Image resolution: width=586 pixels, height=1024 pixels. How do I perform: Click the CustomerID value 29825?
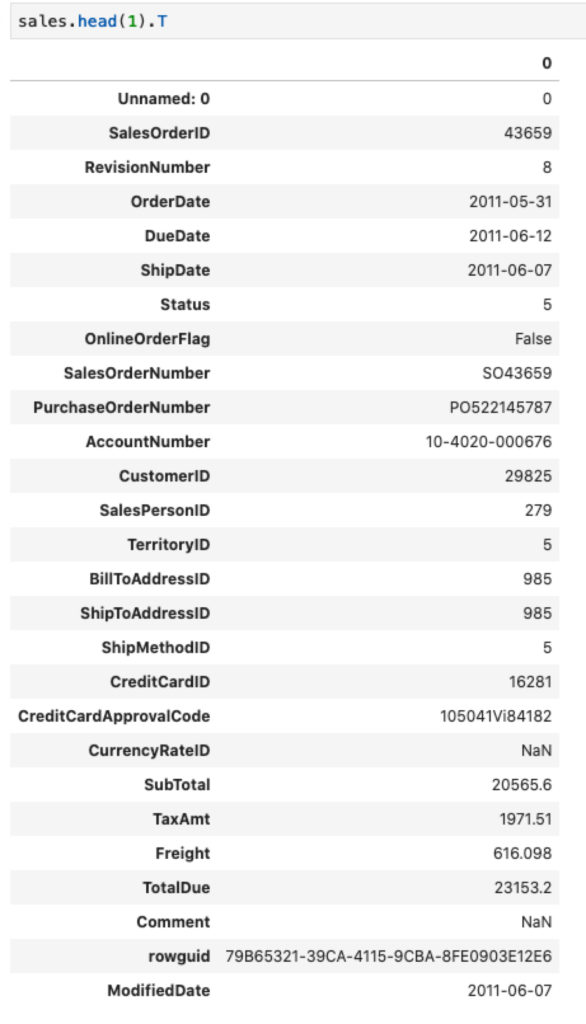click(x=528, y=475)
